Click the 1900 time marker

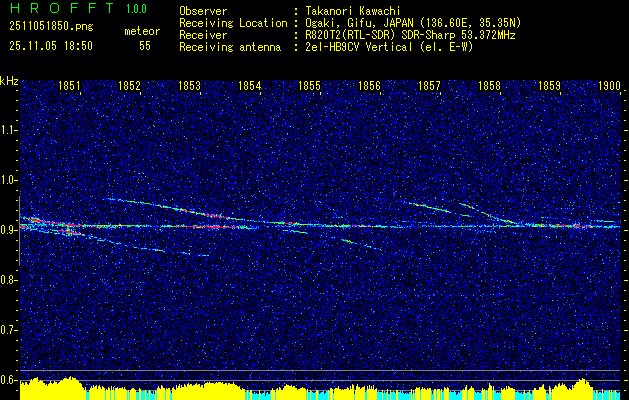pyautogui.click(x=608, y=87)
